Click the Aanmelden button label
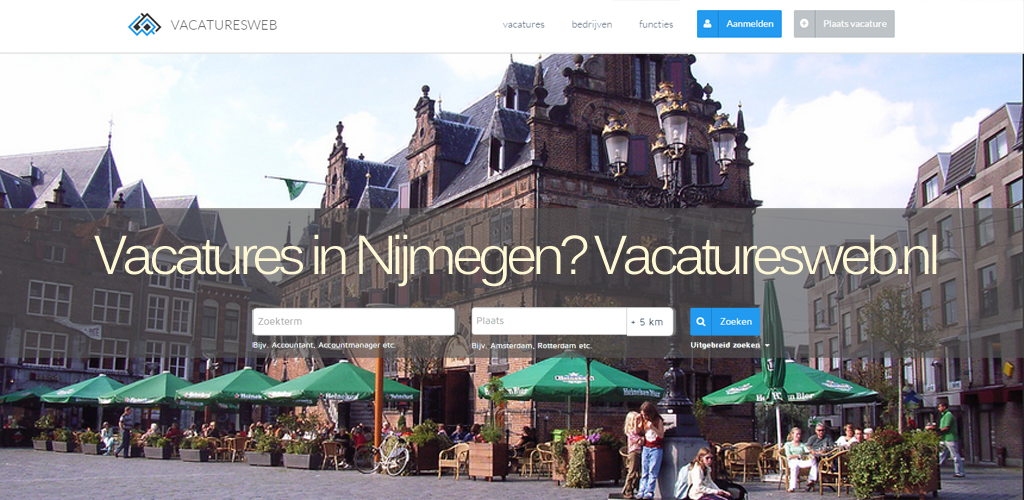This screenshot has height=500, width=1024. click(750, 24)
